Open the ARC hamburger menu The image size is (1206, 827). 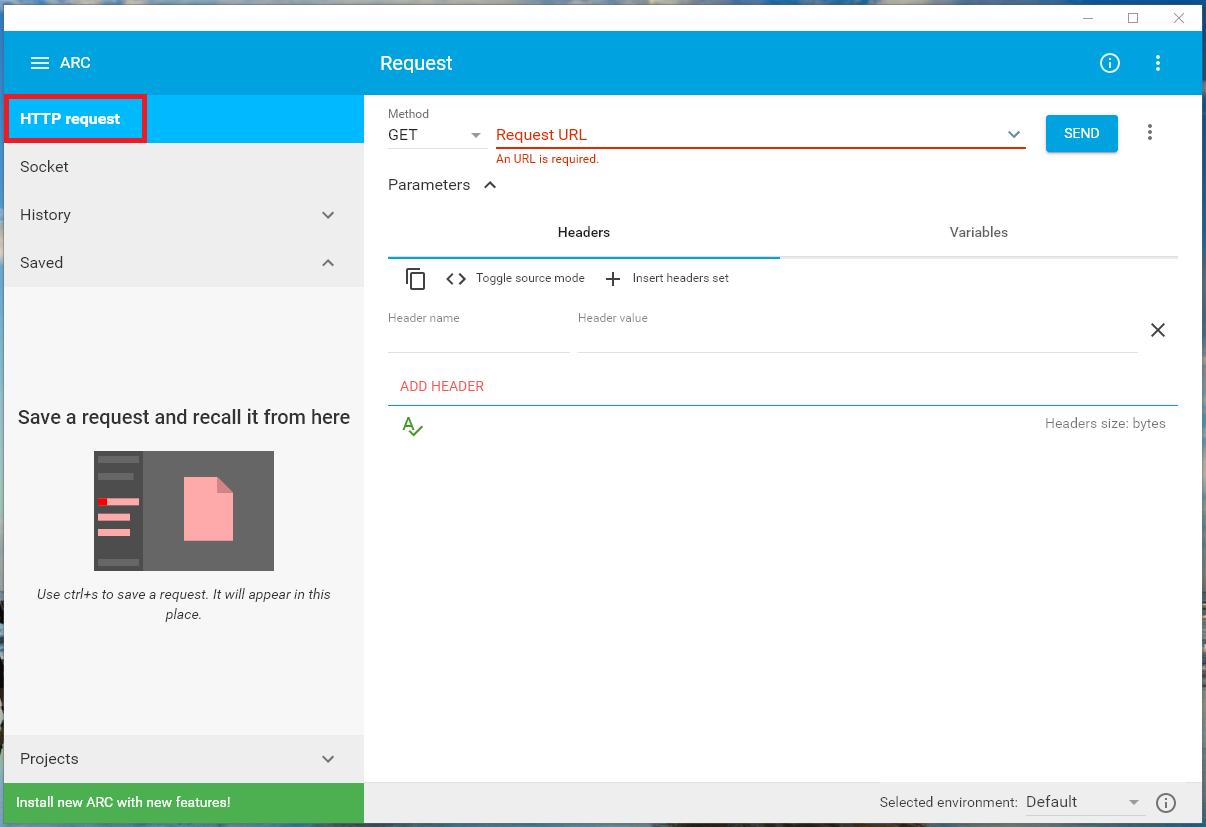click(40, 63)
